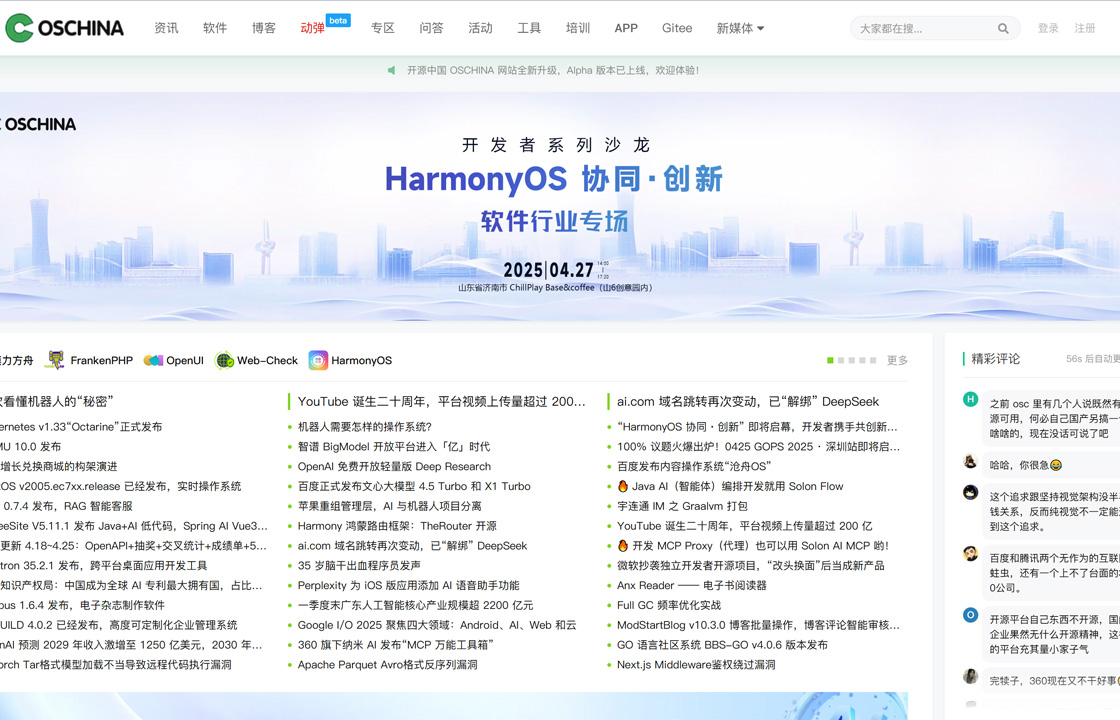Select the second carousel indicator dot
The height and width of the screenshot is (720, 1120).
[841, 360]
